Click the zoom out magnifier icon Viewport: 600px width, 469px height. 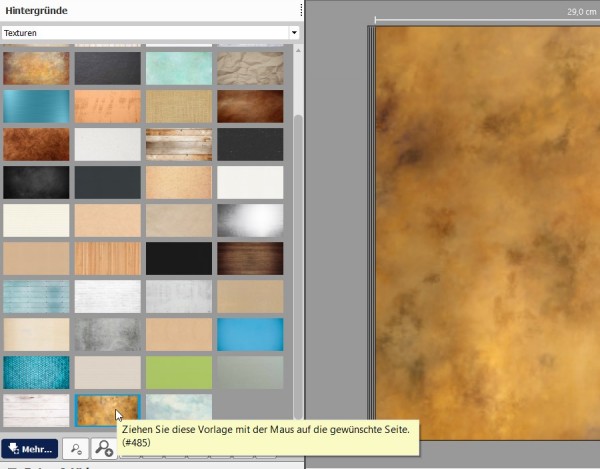pos(76,450)
